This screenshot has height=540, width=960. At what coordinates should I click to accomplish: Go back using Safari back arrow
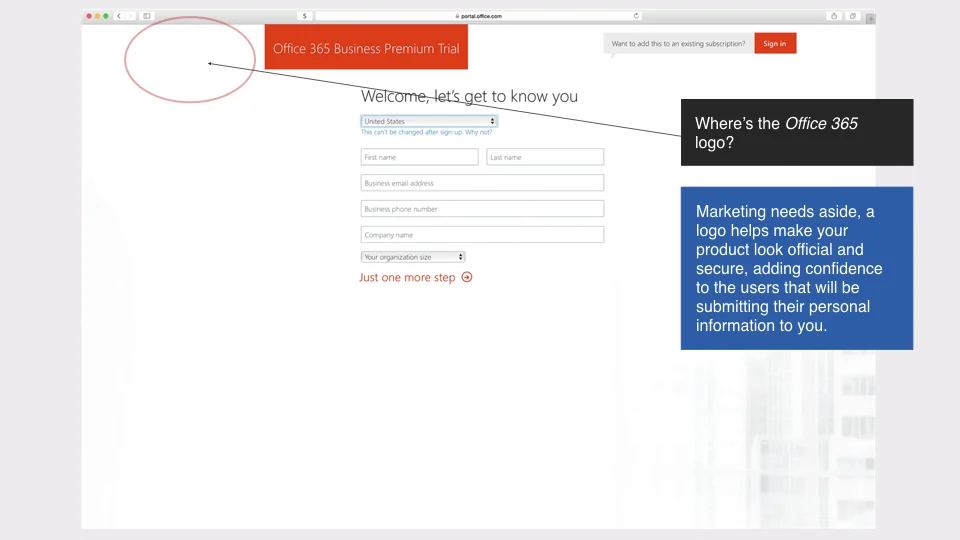119,16
